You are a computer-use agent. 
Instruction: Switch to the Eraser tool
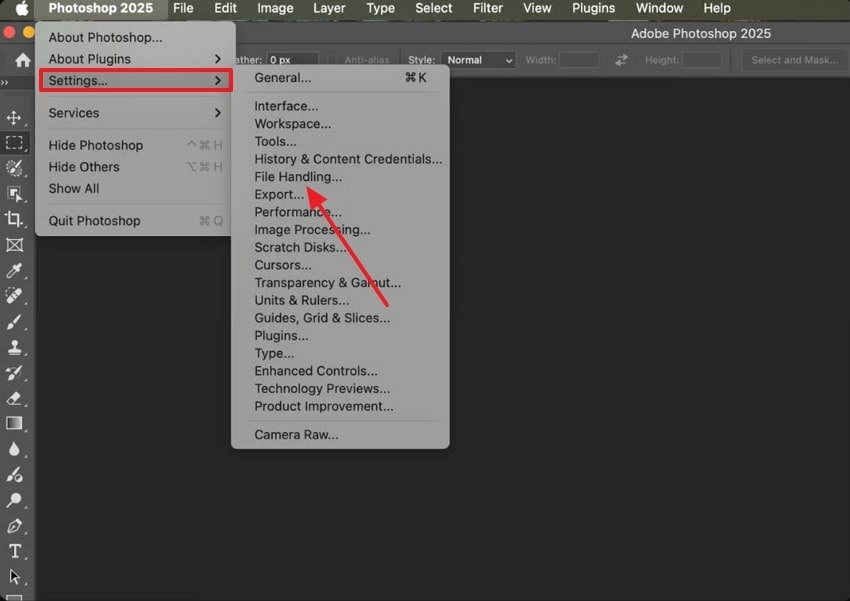click(16, 397)
